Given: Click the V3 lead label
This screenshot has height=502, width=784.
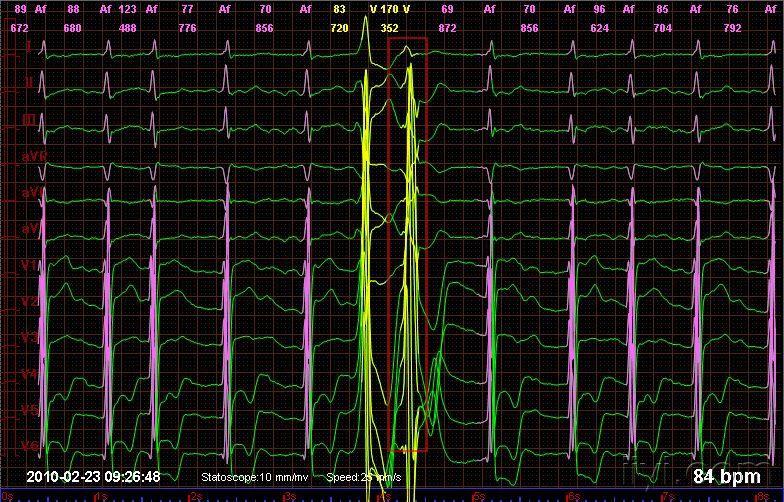Looking at the screenshot, I should 29,338.
